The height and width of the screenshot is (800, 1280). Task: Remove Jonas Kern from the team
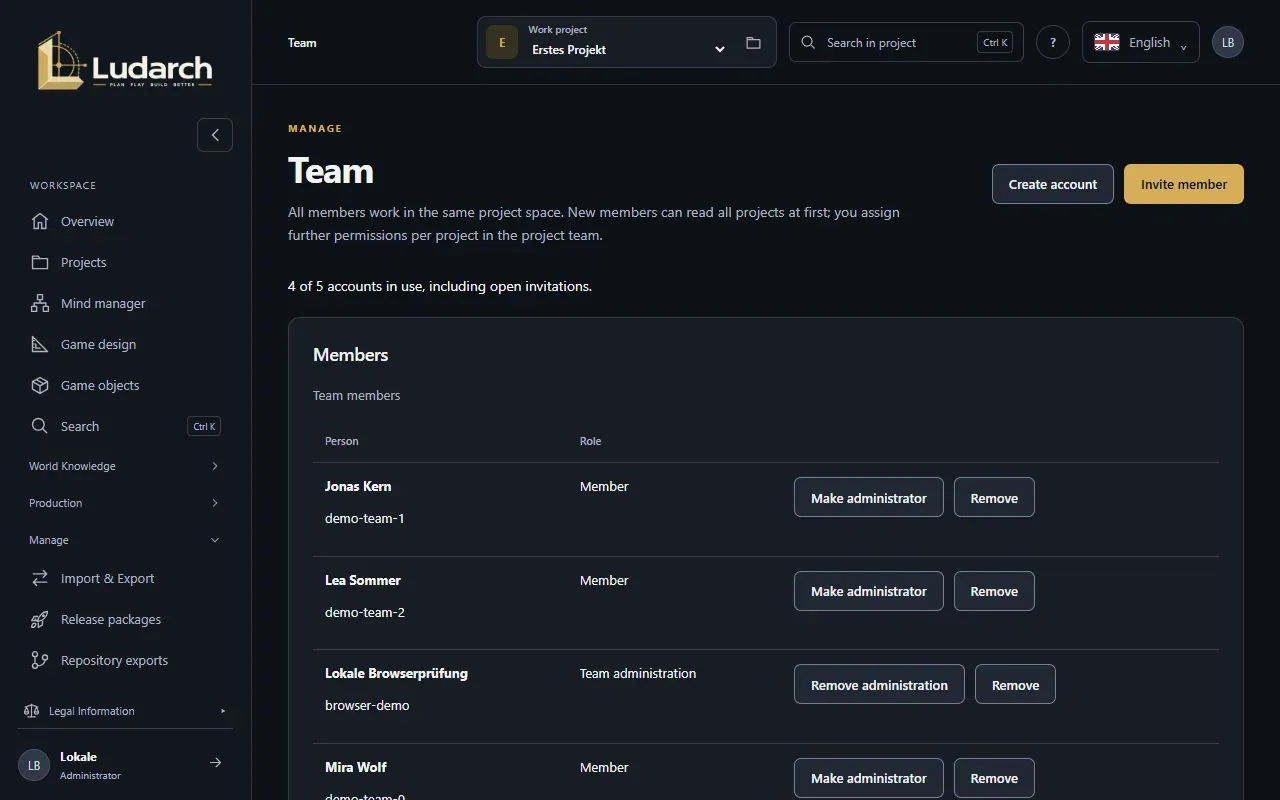tap(994, 498)
